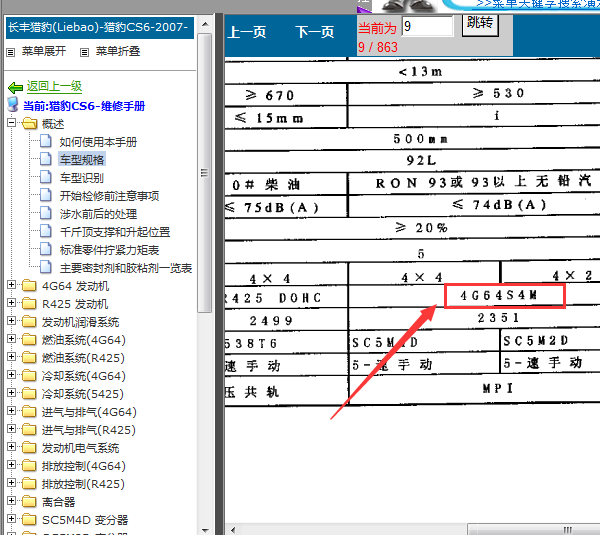Click the 返回上一级 link
The width and height of the screenshot is (600, 535).
(54, 86)
